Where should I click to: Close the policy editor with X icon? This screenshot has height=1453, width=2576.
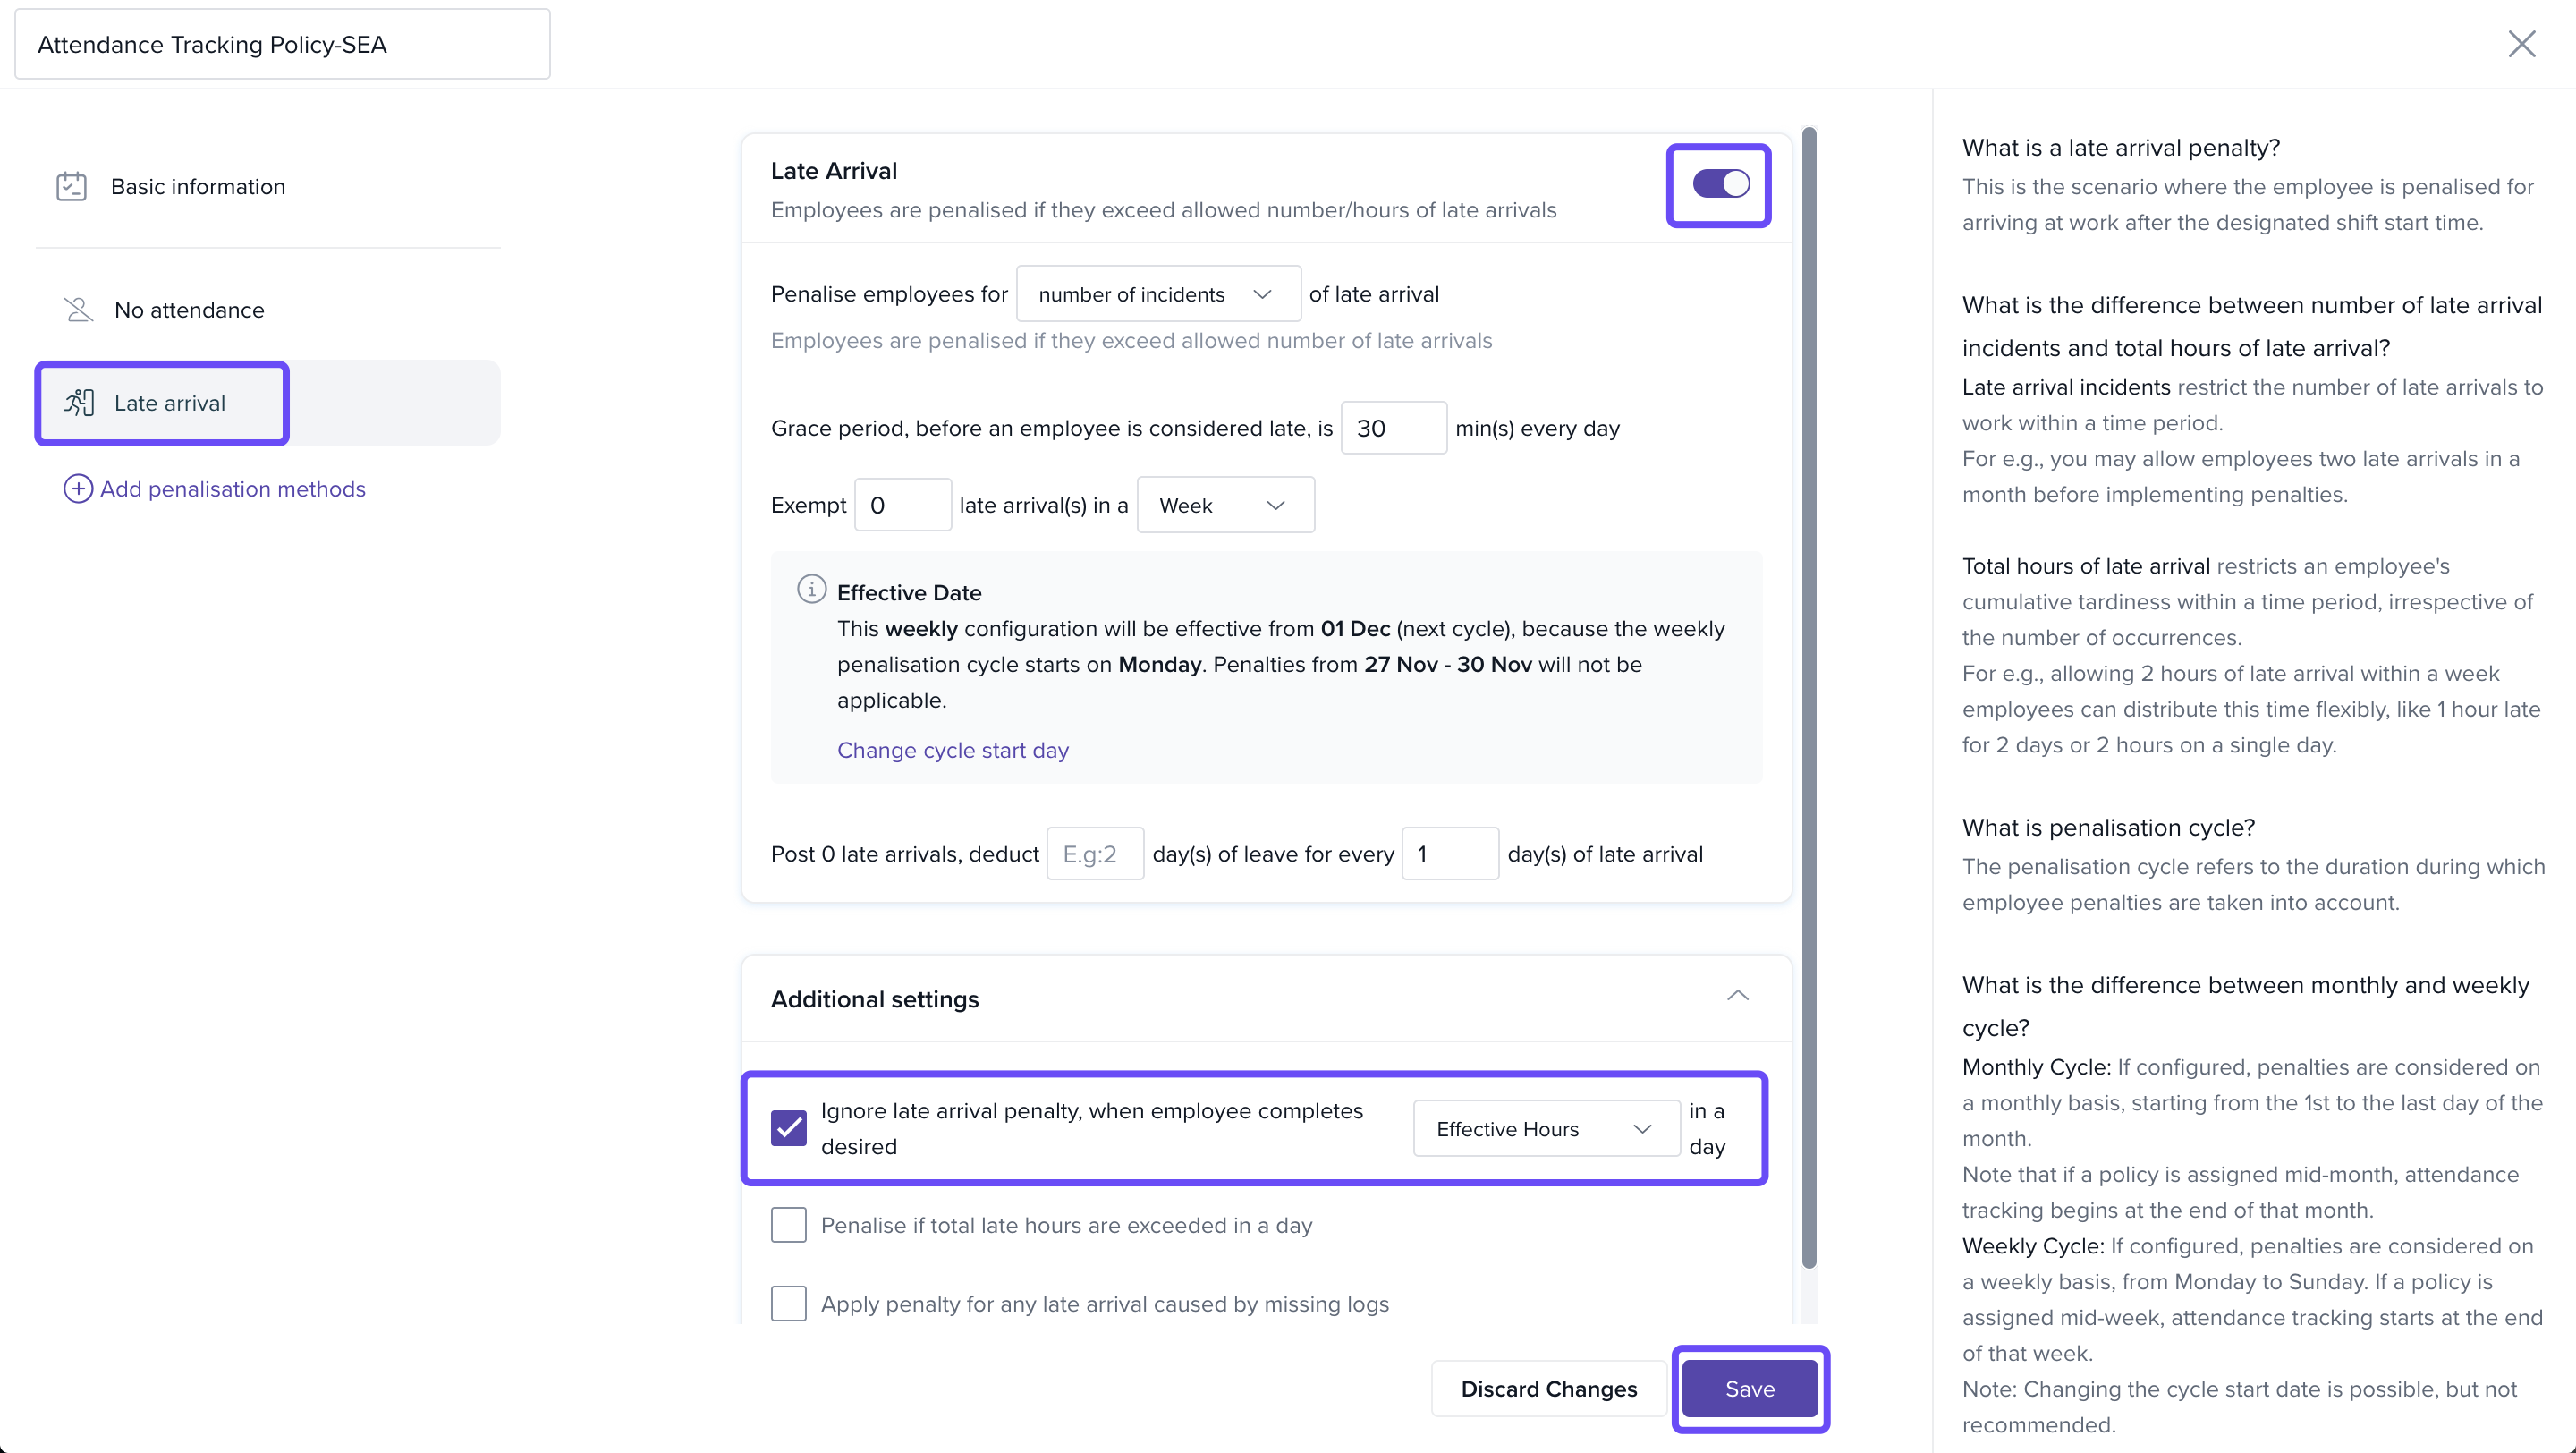2521,44
